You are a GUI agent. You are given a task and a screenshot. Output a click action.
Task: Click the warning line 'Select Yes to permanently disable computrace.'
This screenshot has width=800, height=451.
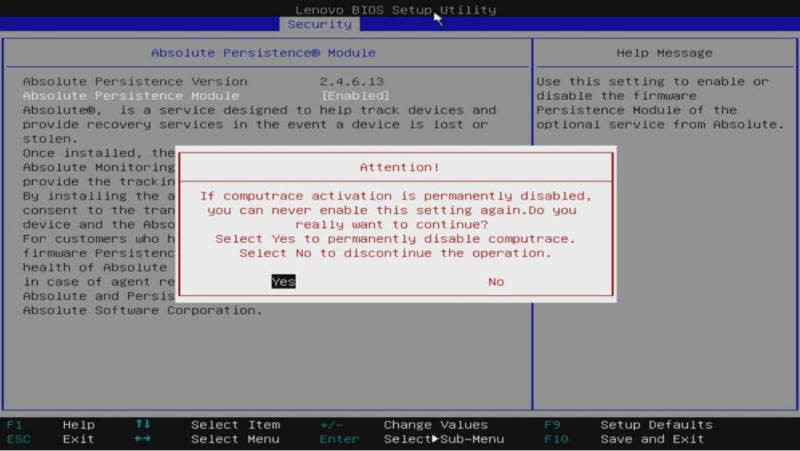click(395, 239)
